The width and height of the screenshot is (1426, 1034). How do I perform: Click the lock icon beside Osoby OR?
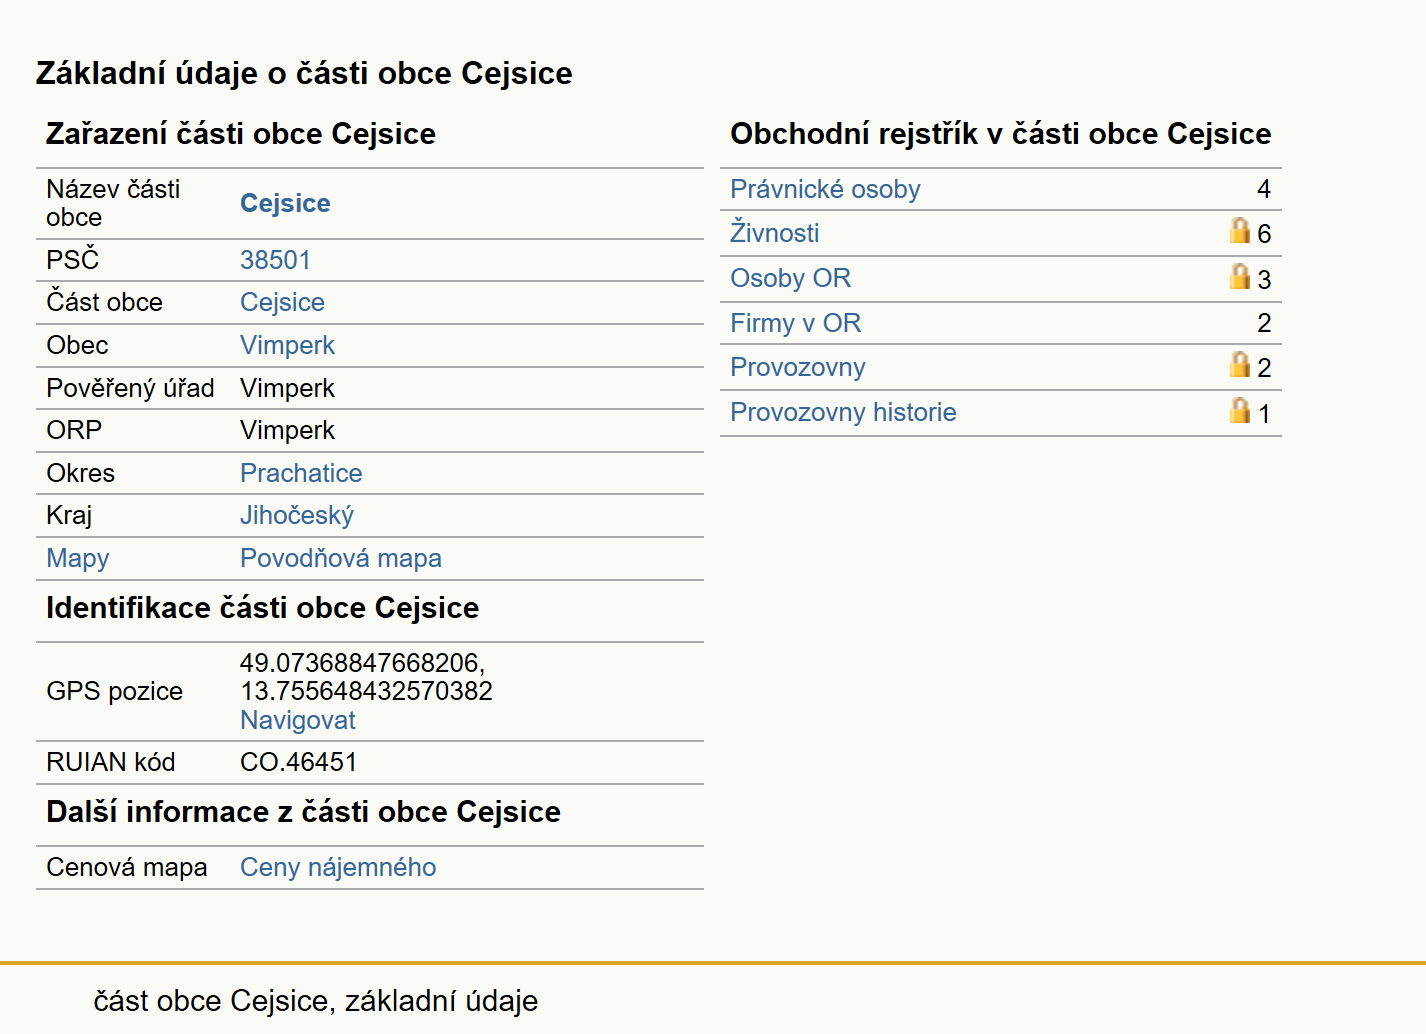tap(1240, 277)
